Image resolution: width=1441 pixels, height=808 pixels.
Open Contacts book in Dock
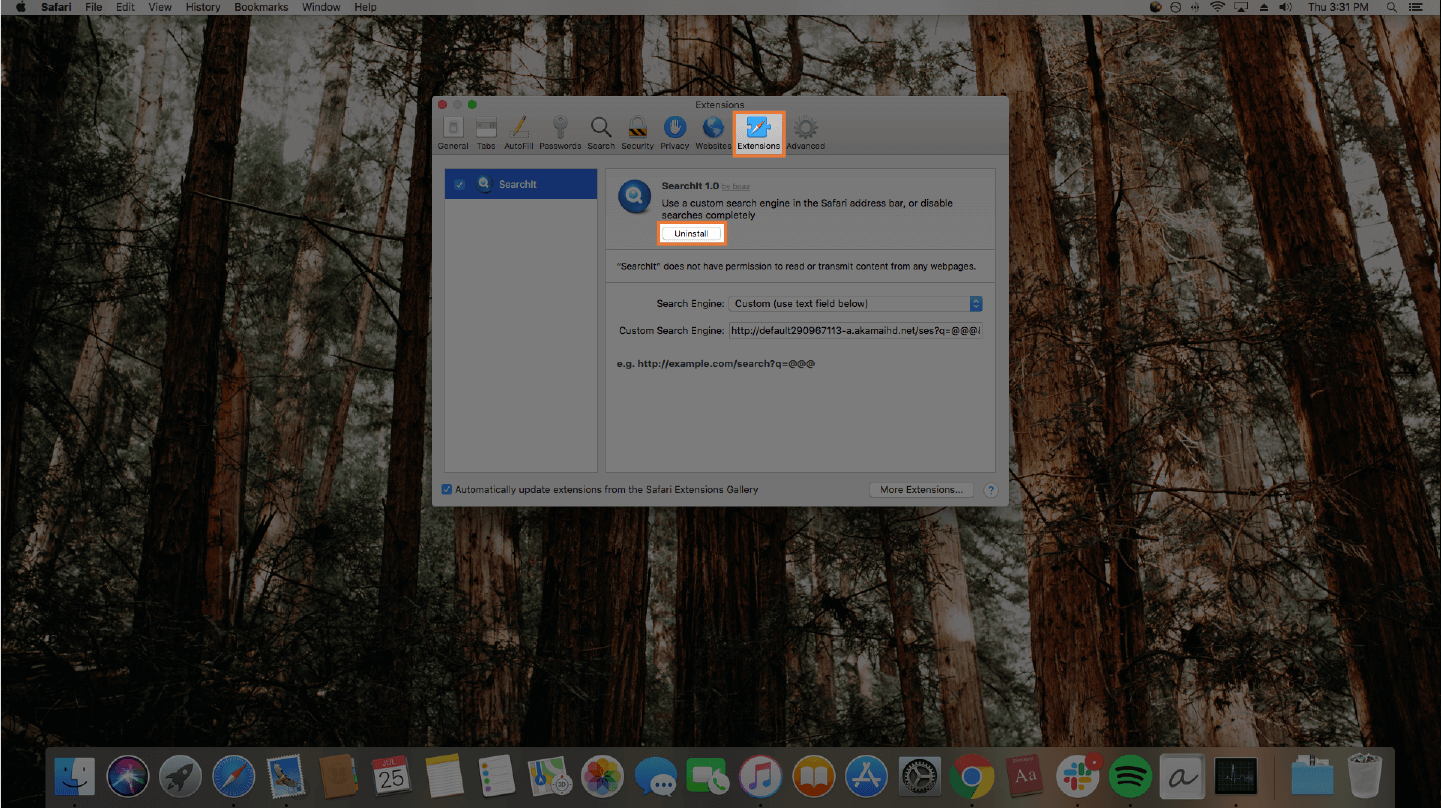339,776
